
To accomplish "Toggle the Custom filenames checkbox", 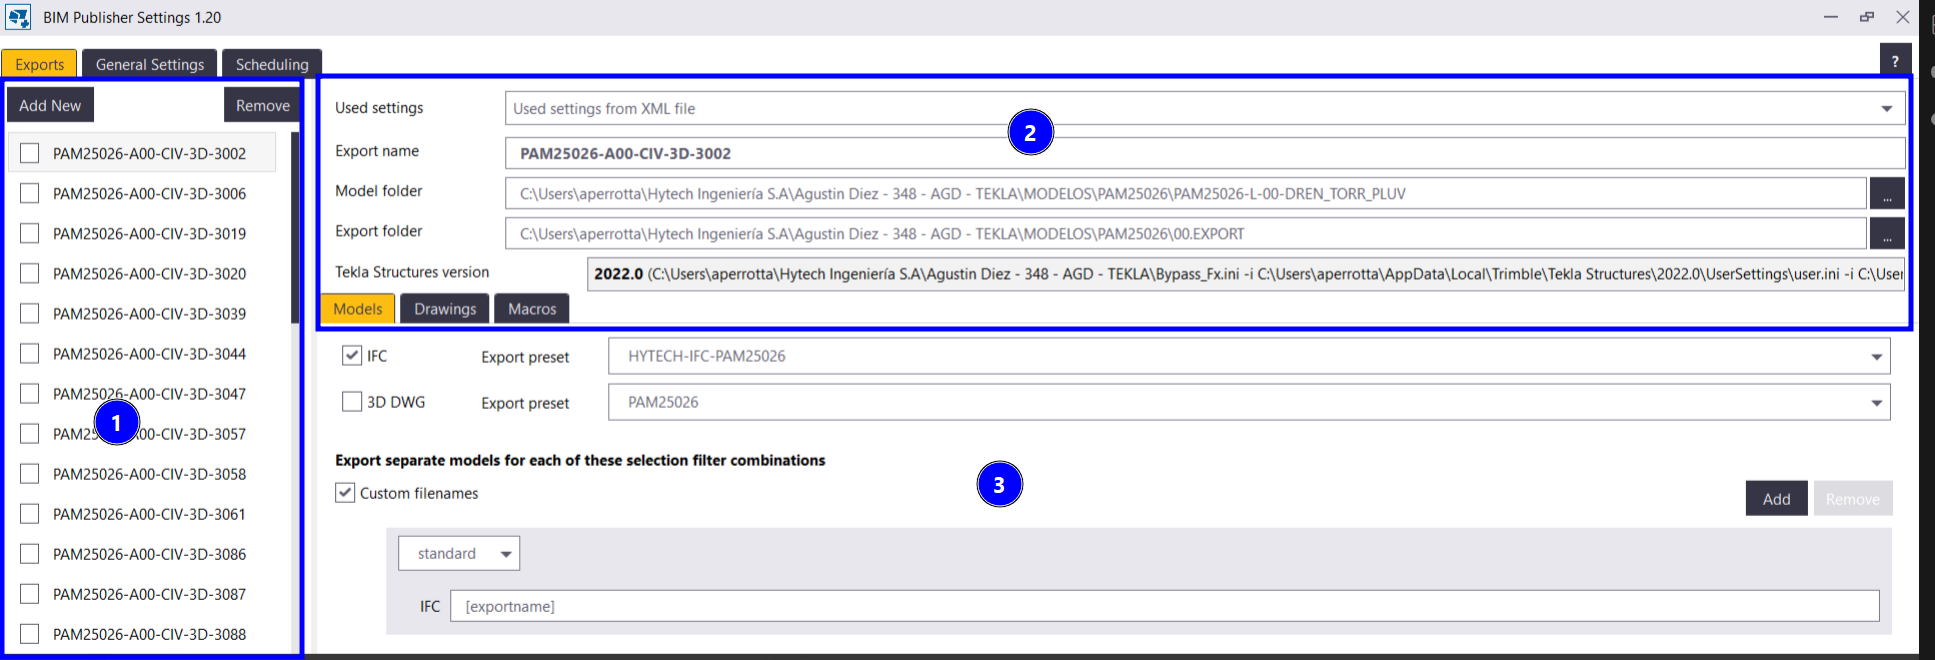I will [x=345, y=493].
